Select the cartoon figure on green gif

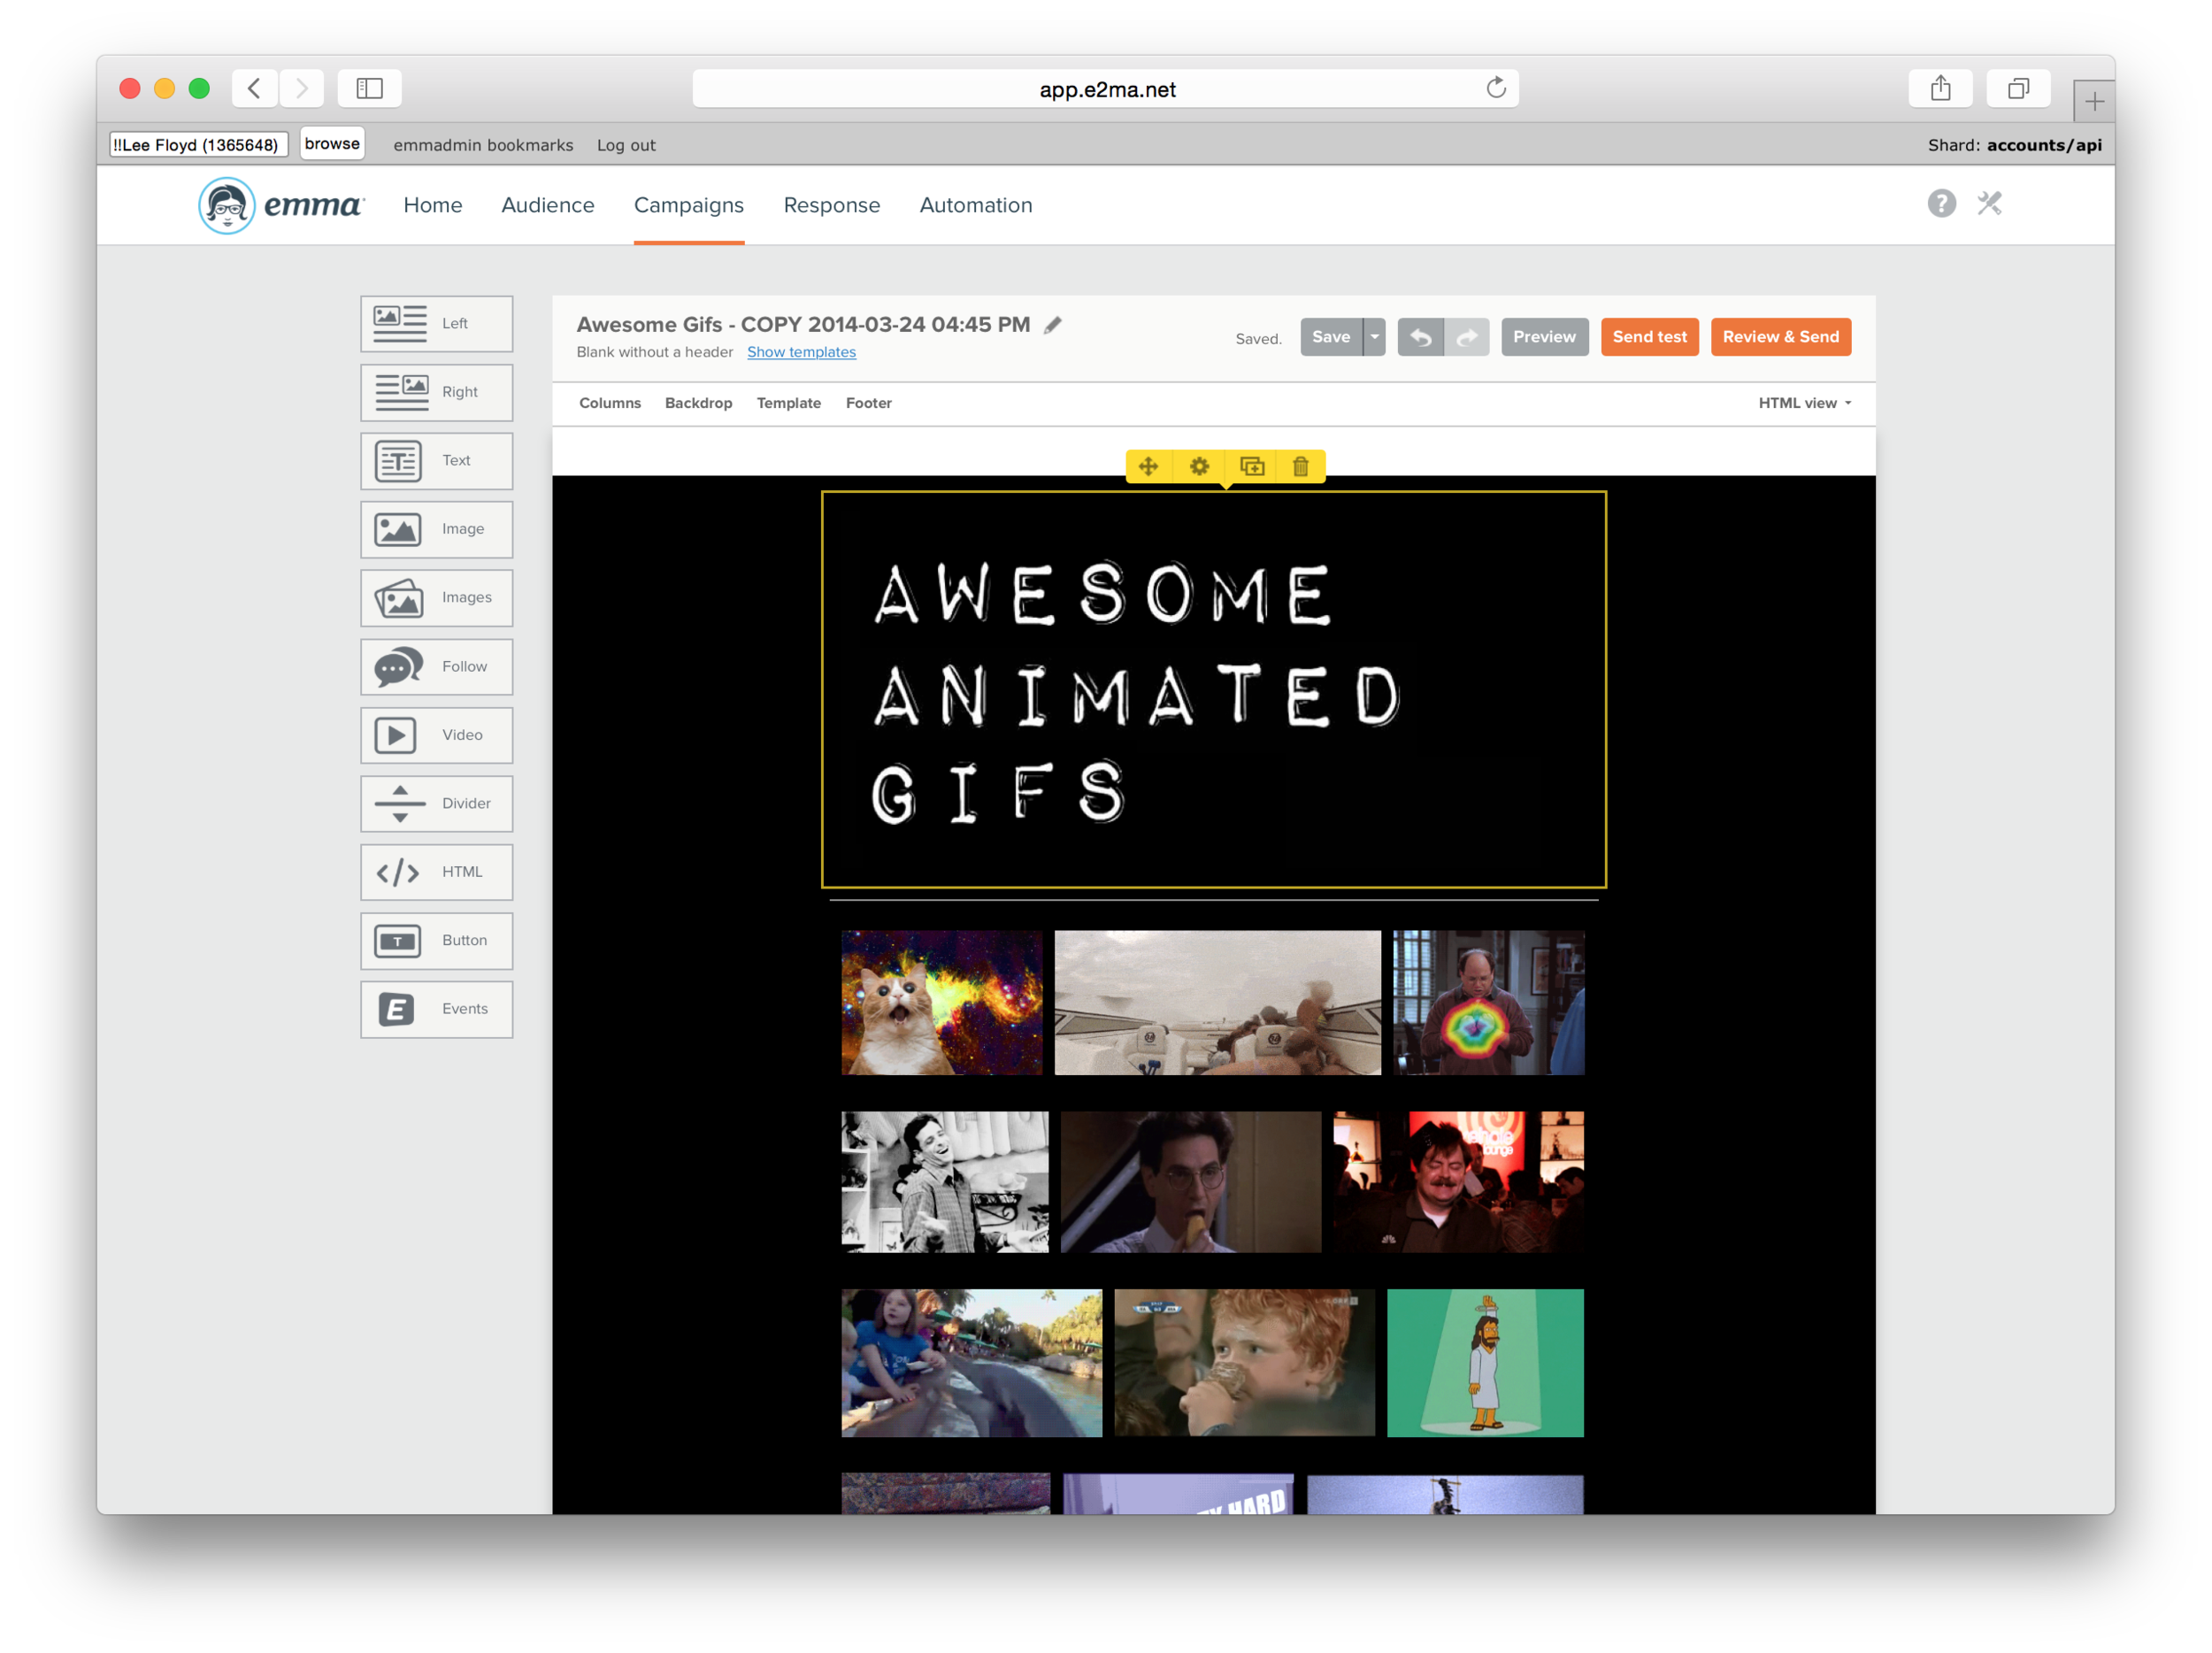[1485, 1363]
